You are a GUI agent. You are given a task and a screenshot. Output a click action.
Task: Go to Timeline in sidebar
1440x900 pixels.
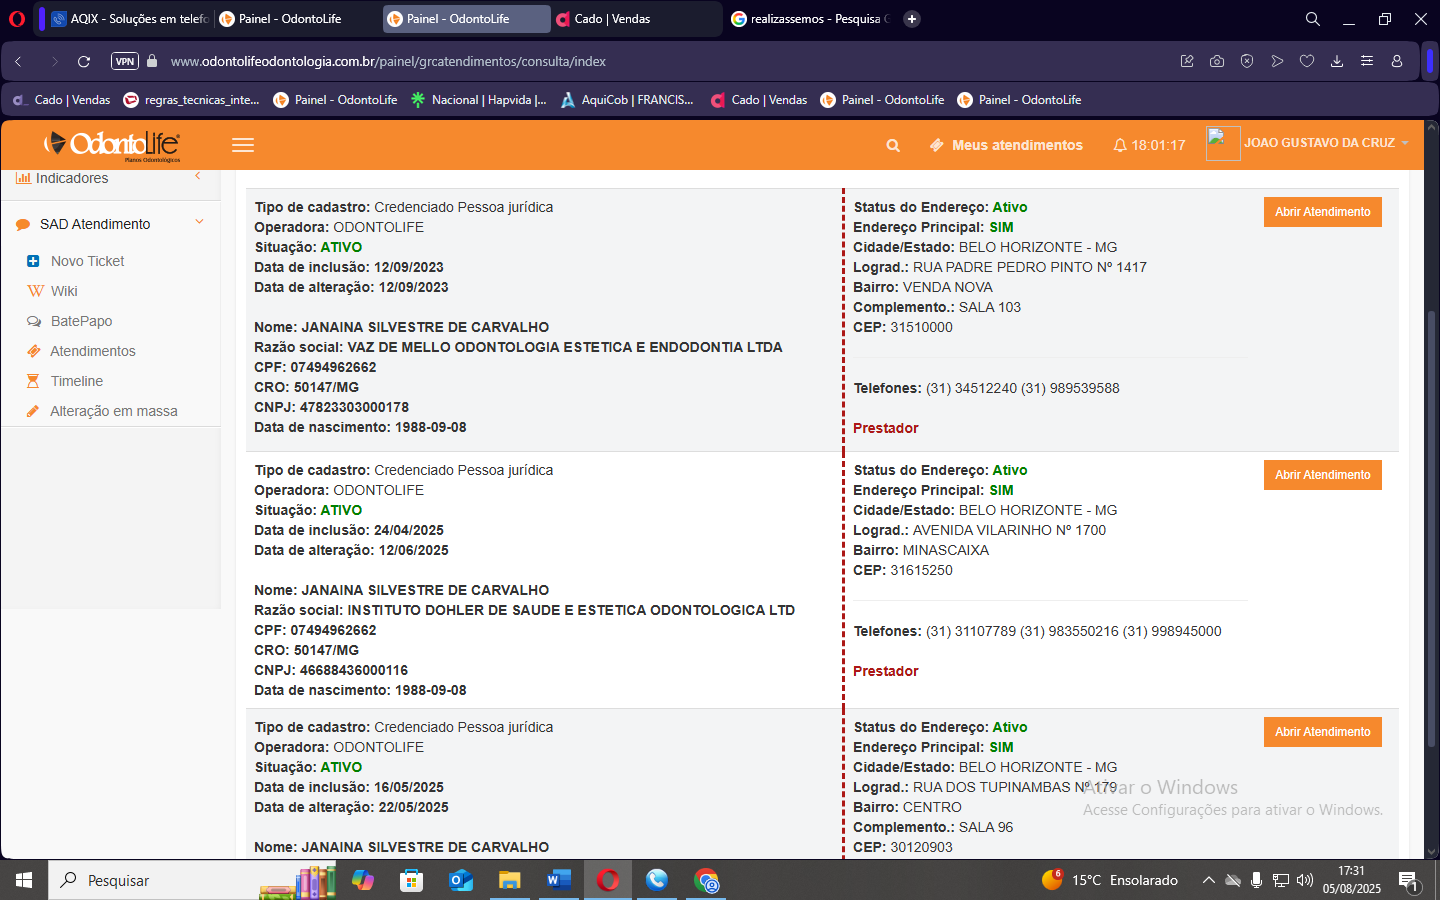[x=76, y=381]
